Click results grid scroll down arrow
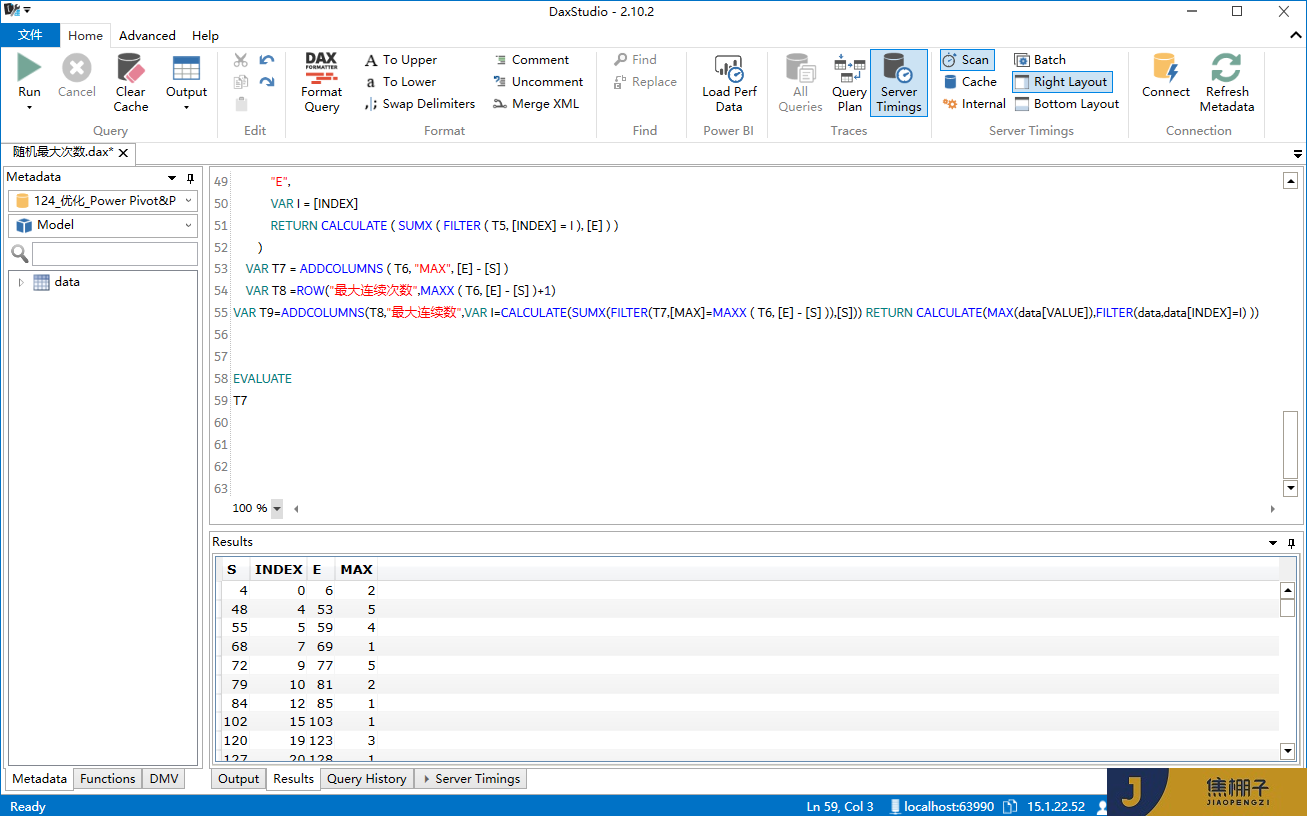The width and height of the screenshot is (1307, 816). pos(1288,751)
